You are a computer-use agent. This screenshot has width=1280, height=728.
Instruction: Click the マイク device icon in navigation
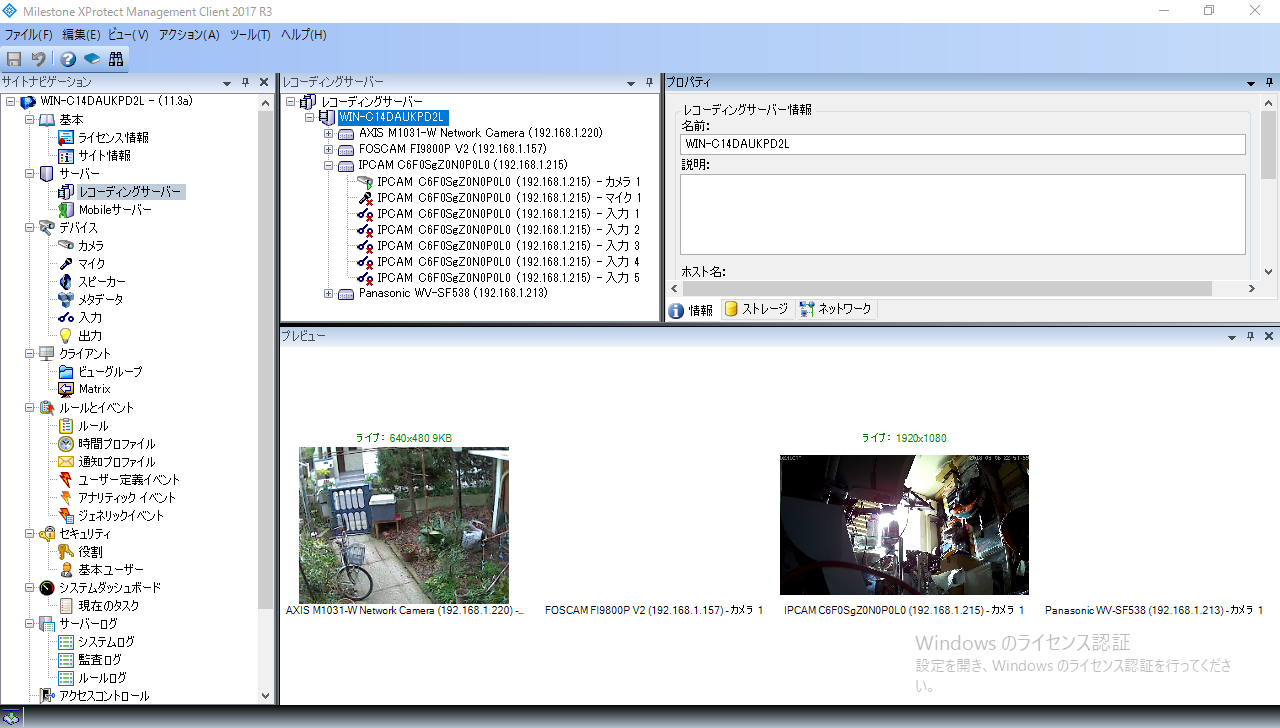(x=66, y=264)
